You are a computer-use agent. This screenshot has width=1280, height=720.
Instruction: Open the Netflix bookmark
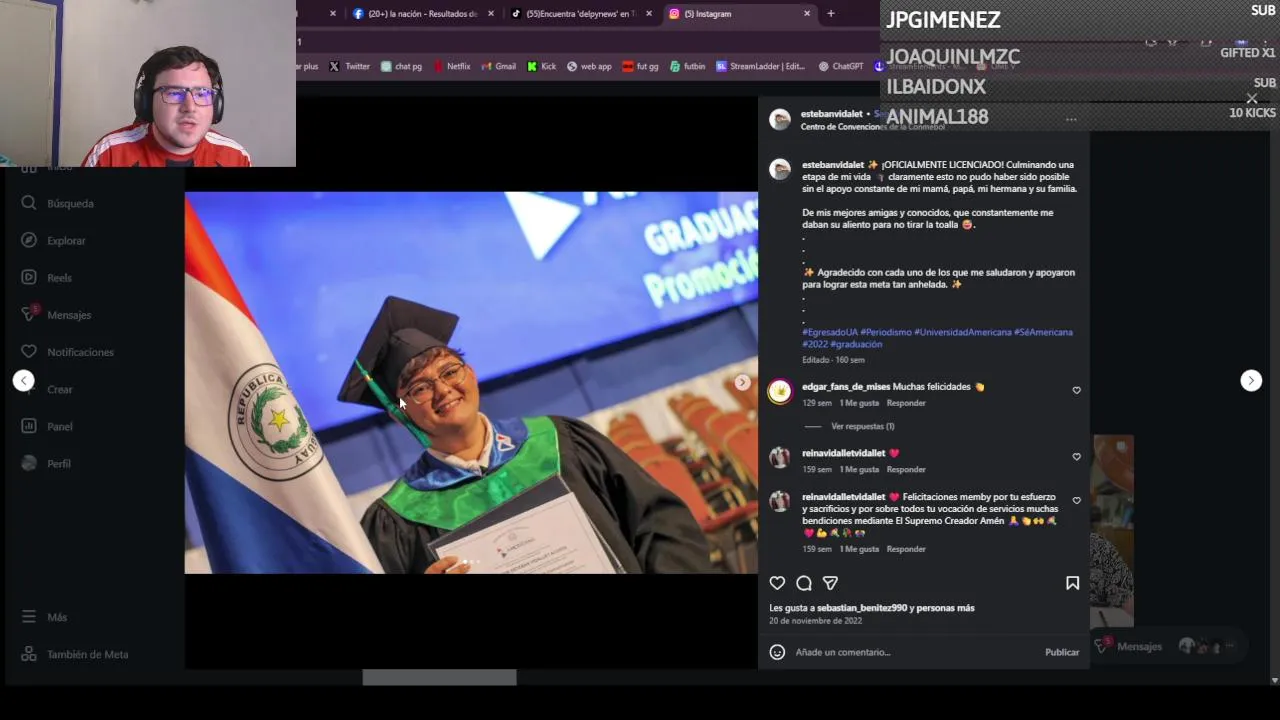(450, 66)
